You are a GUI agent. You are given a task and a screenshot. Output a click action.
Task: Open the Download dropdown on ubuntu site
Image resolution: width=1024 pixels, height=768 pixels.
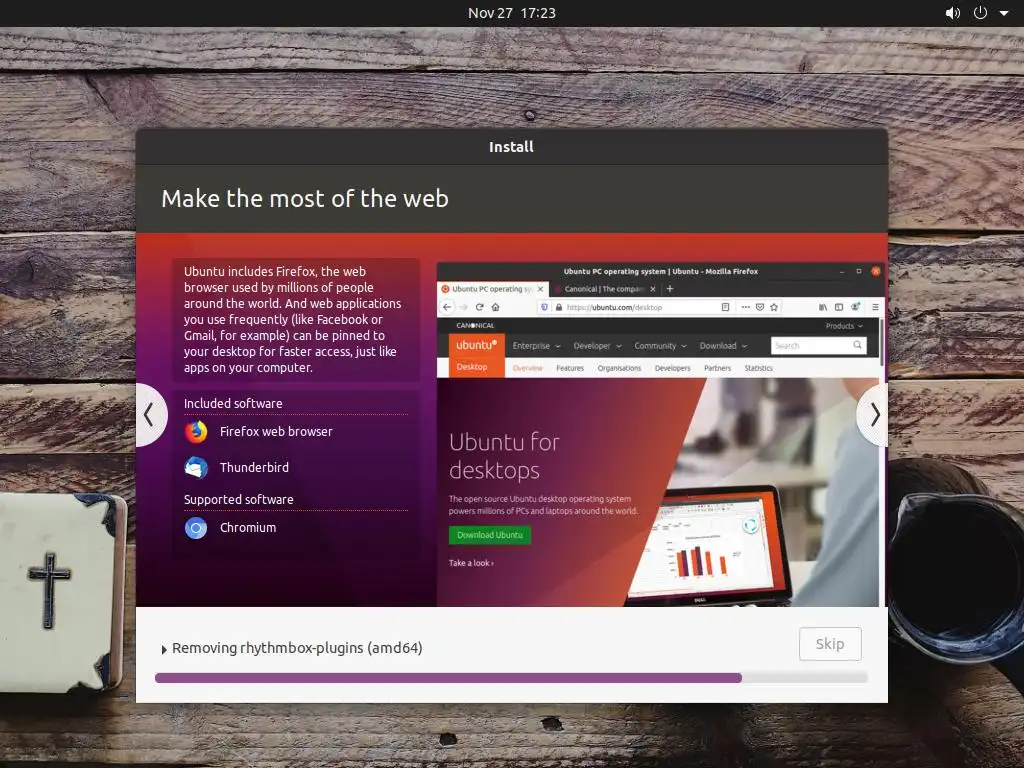(x=723, y=346)
